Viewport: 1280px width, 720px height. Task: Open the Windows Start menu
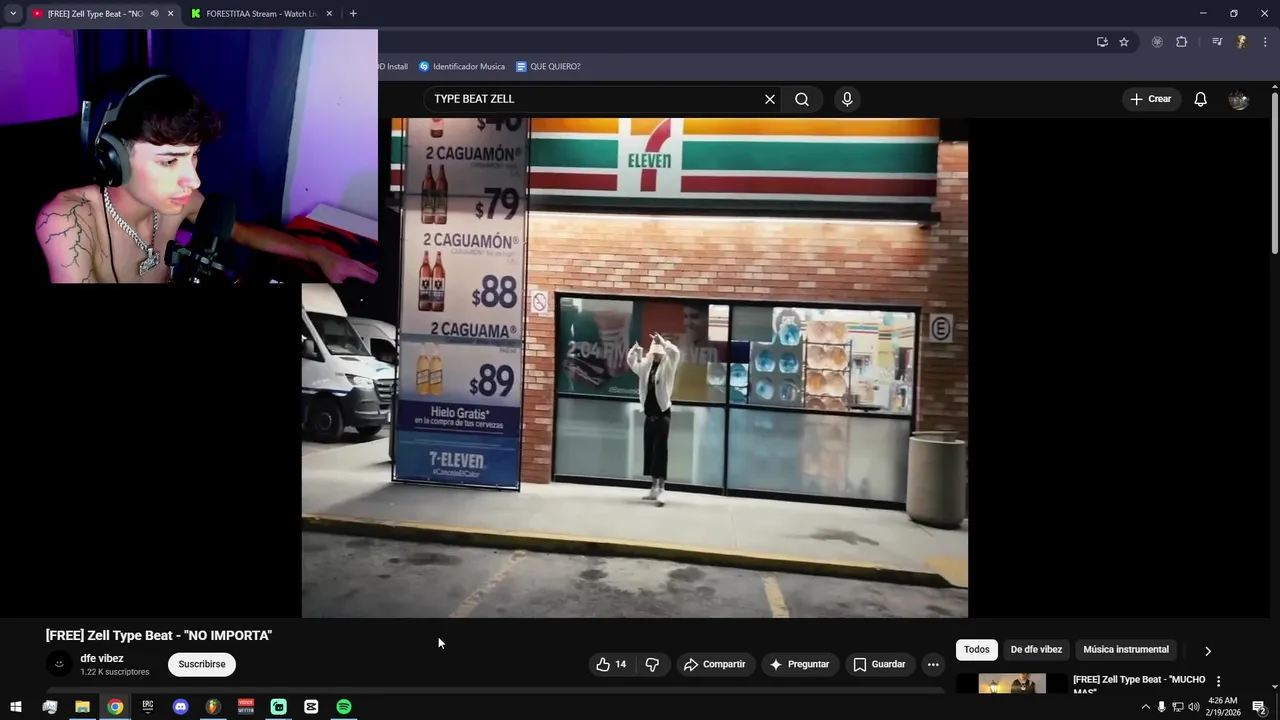tap(16, 707)
